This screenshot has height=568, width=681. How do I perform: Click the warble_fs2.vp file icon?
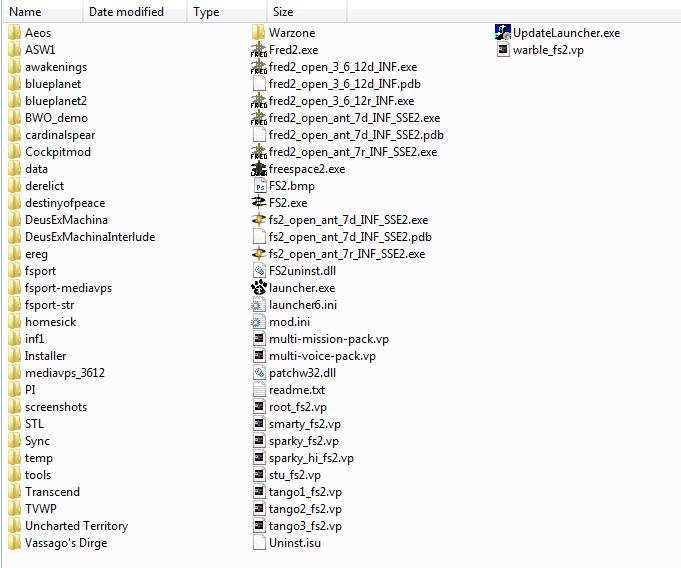click(x=503, y=50)
